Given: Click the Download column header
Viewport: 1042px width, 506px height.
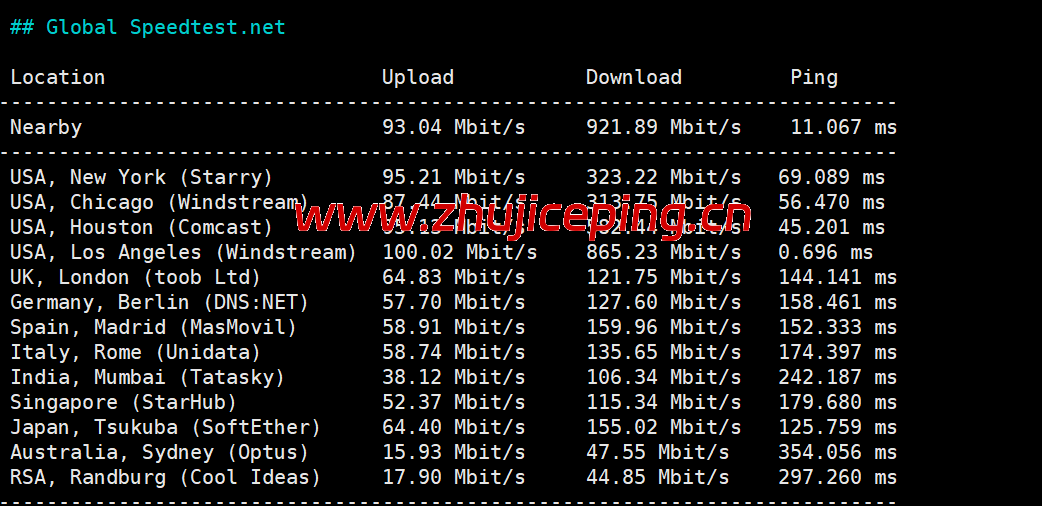Looking at the screenshot, I should (633, 77).
